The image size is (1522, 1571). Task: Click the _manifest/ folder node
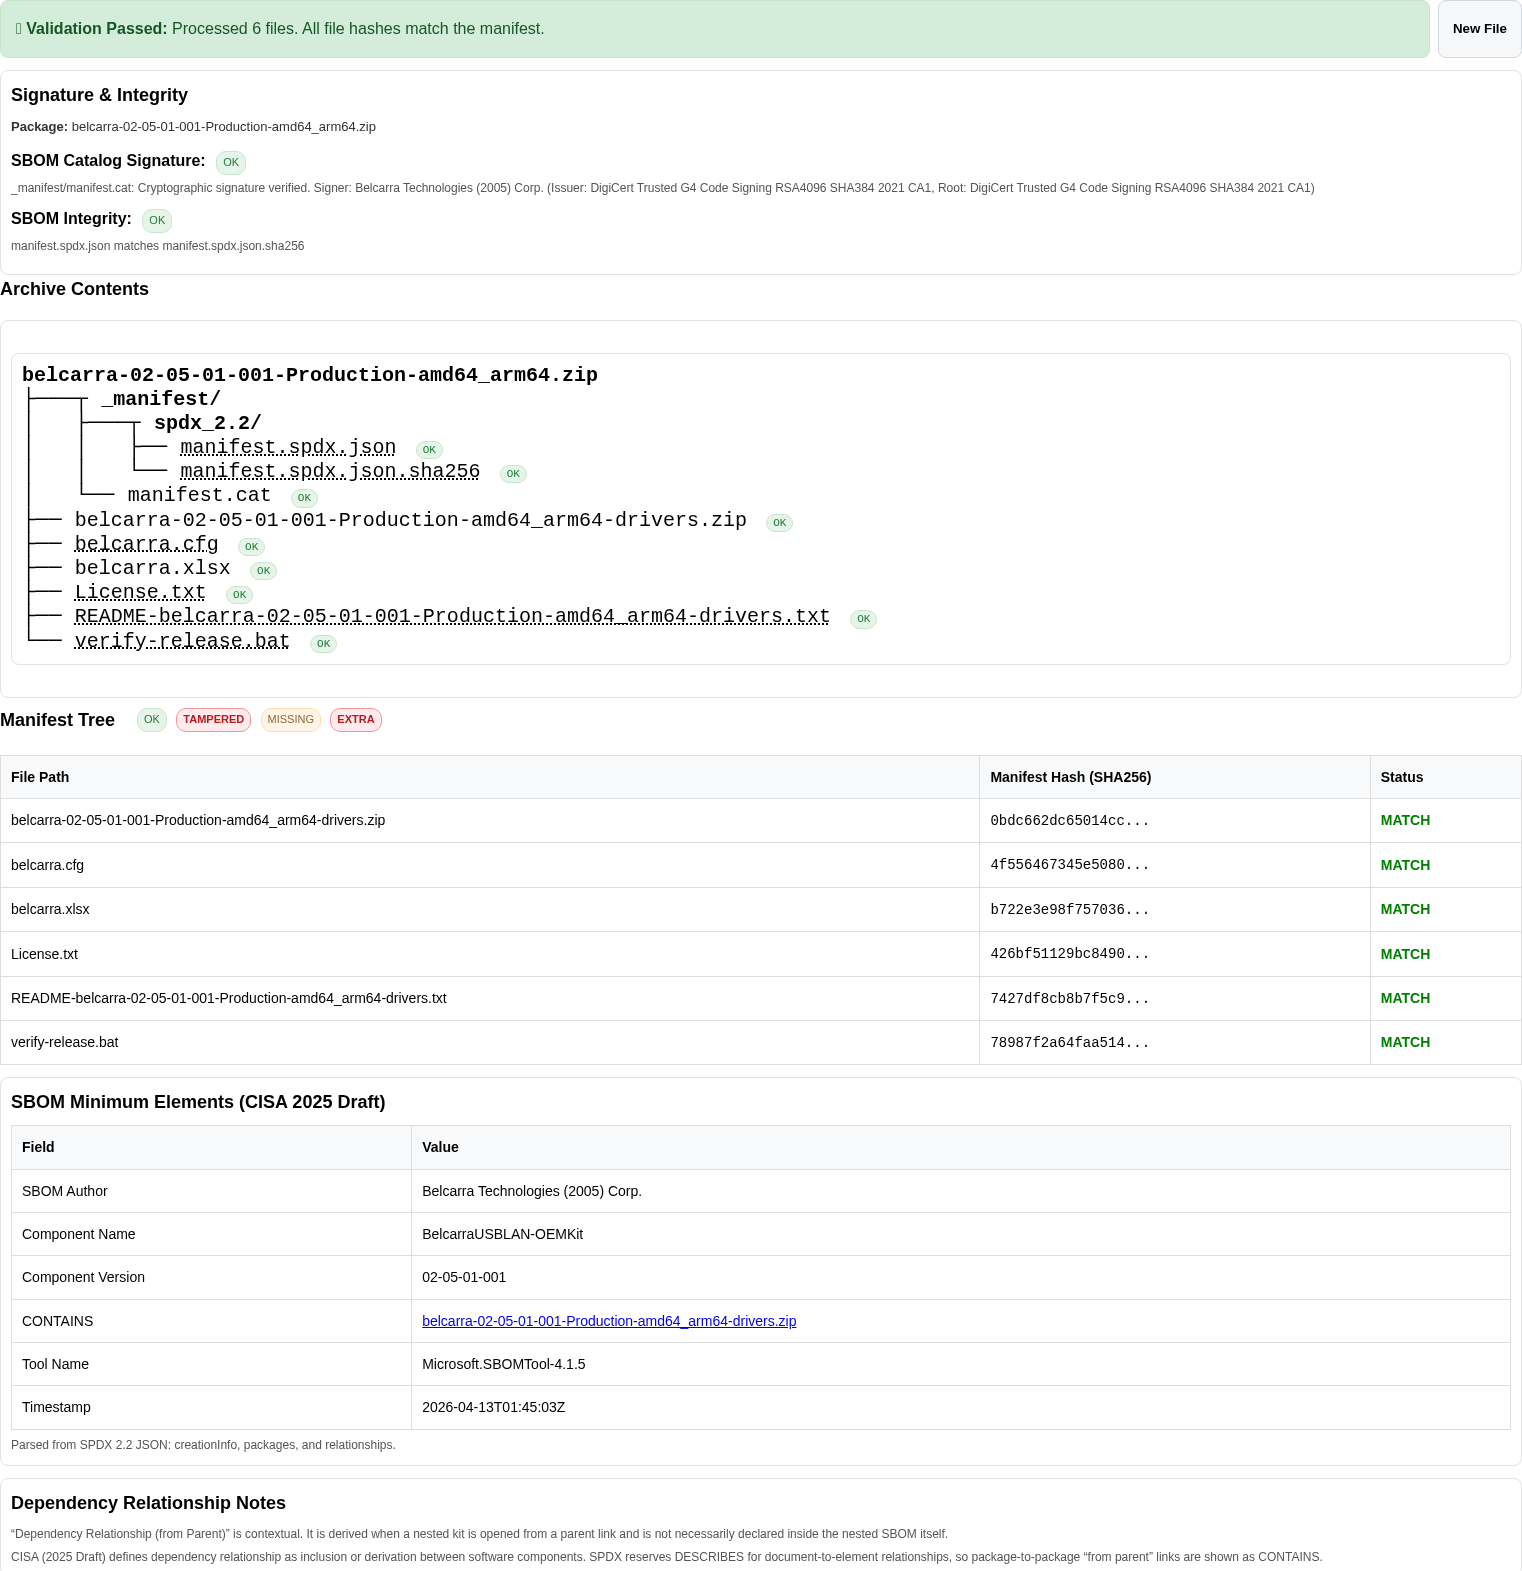[161, 399]
